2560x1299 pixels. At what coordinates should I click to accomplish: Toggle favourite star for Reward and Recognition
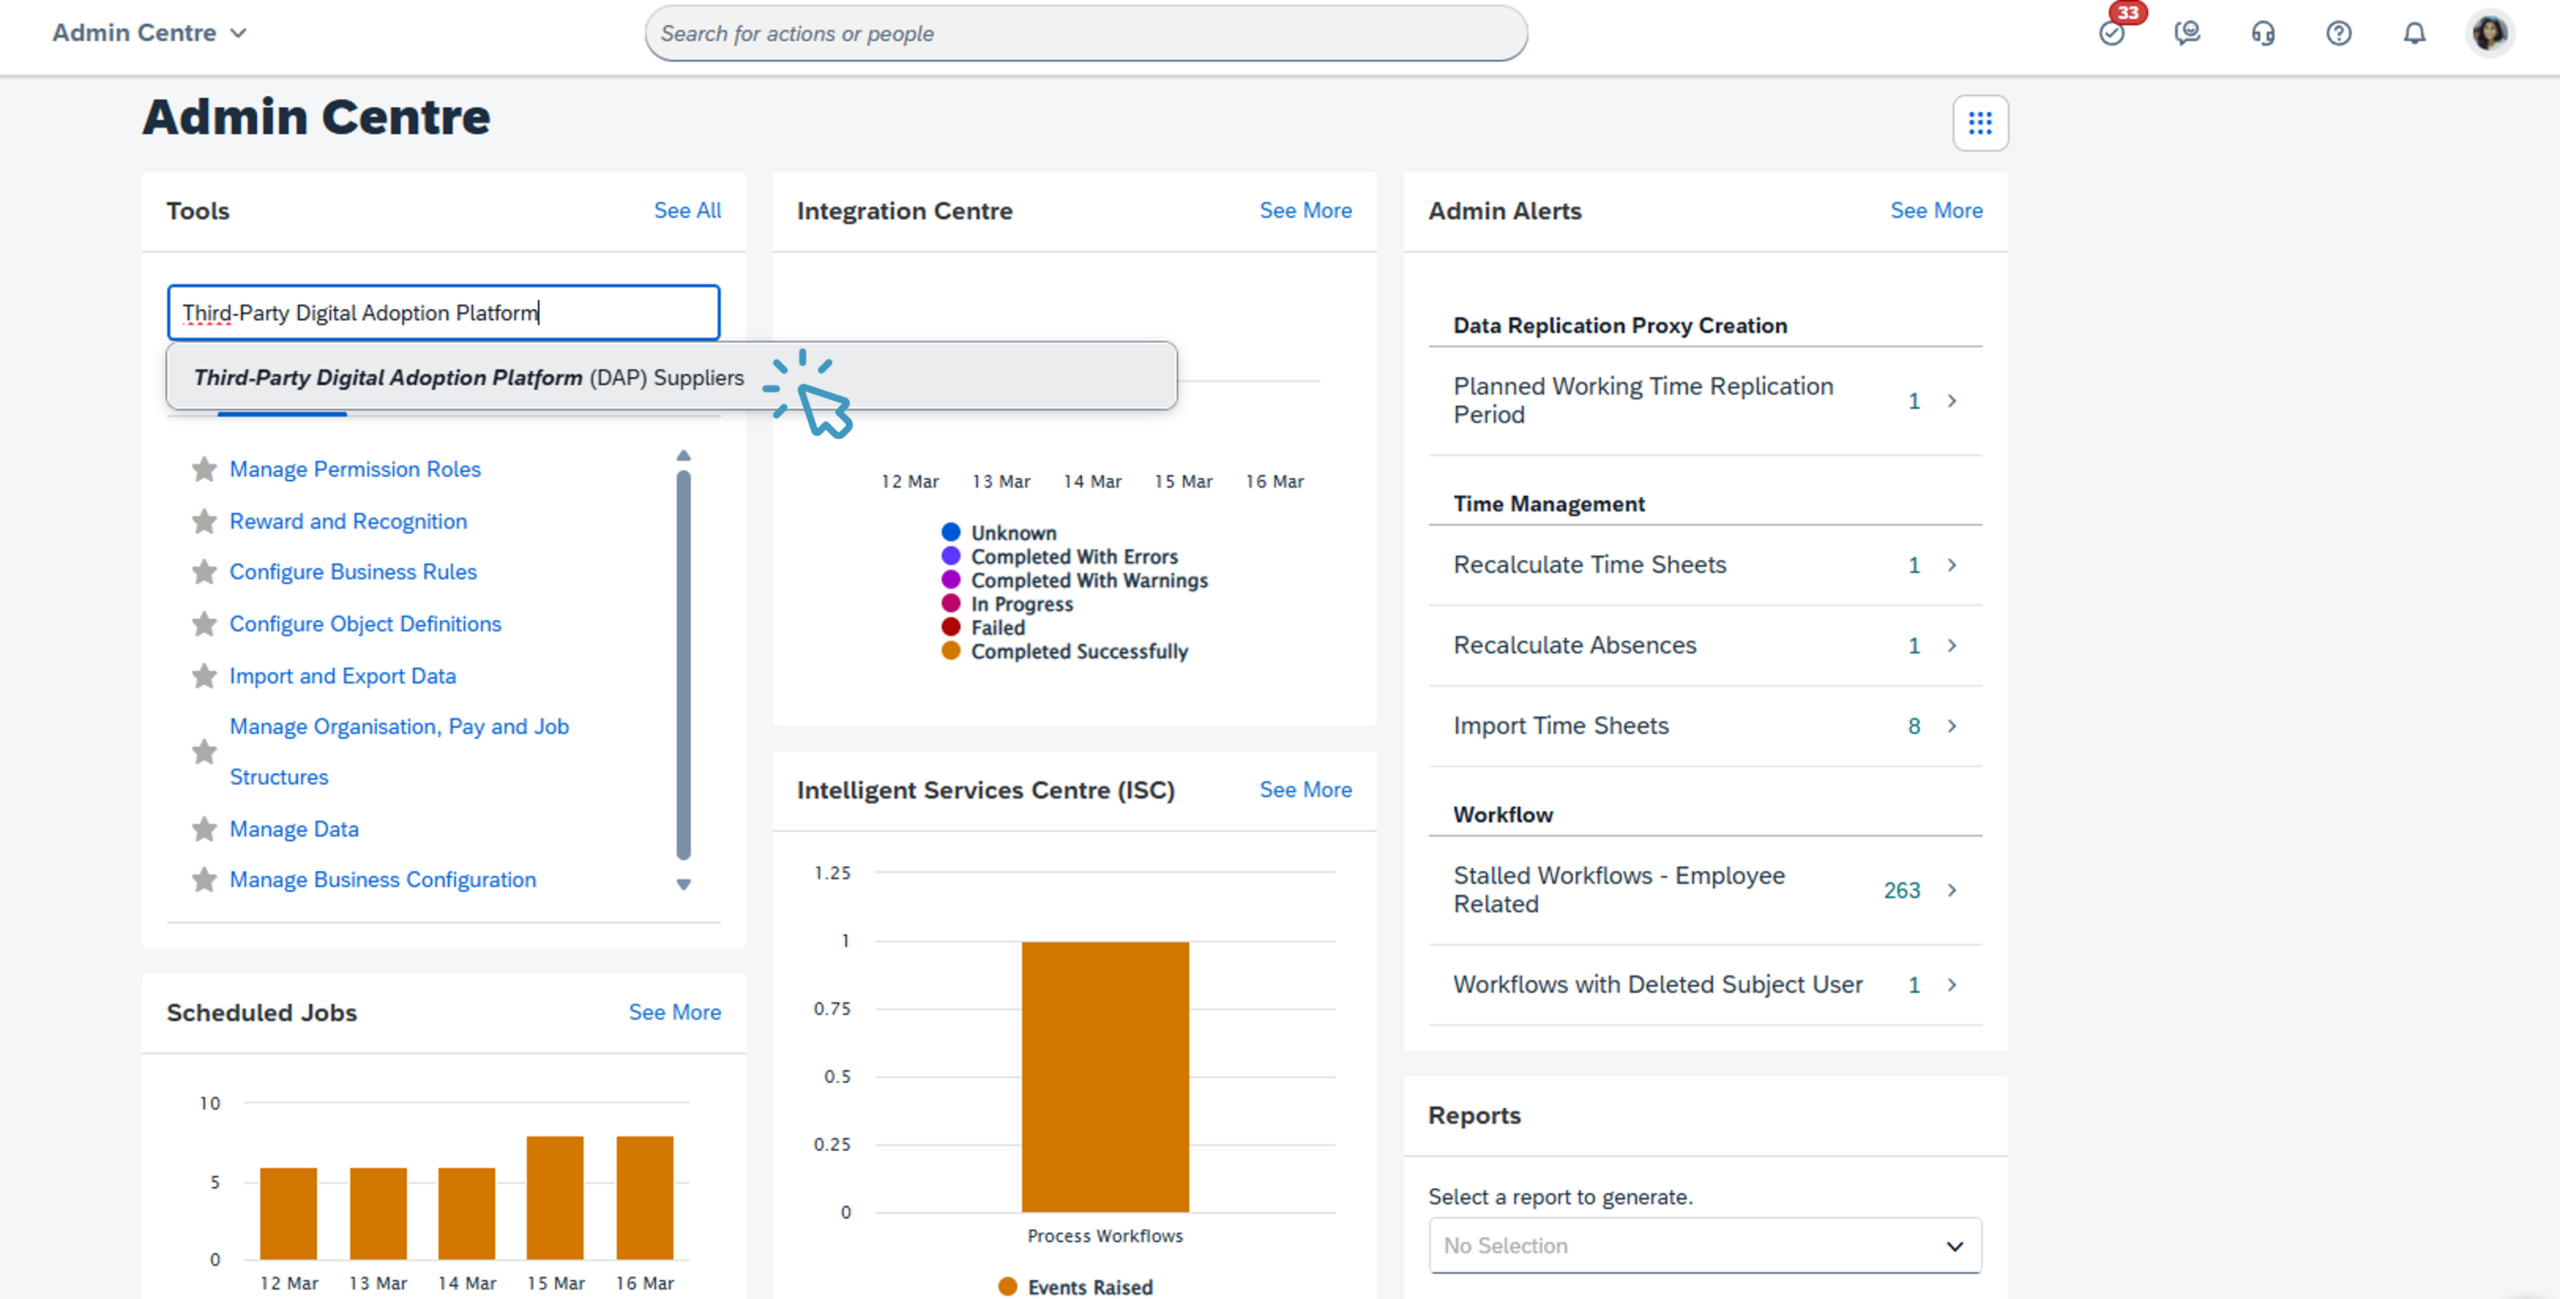click(204, 521)
